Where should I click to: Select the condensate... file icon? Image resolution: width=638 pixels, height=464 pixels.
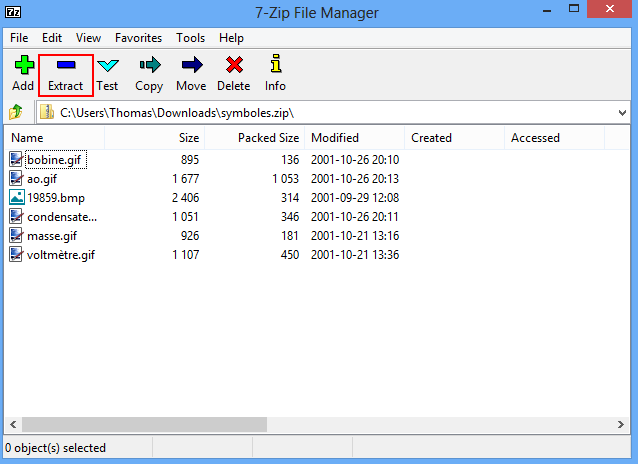pos(16,216)
